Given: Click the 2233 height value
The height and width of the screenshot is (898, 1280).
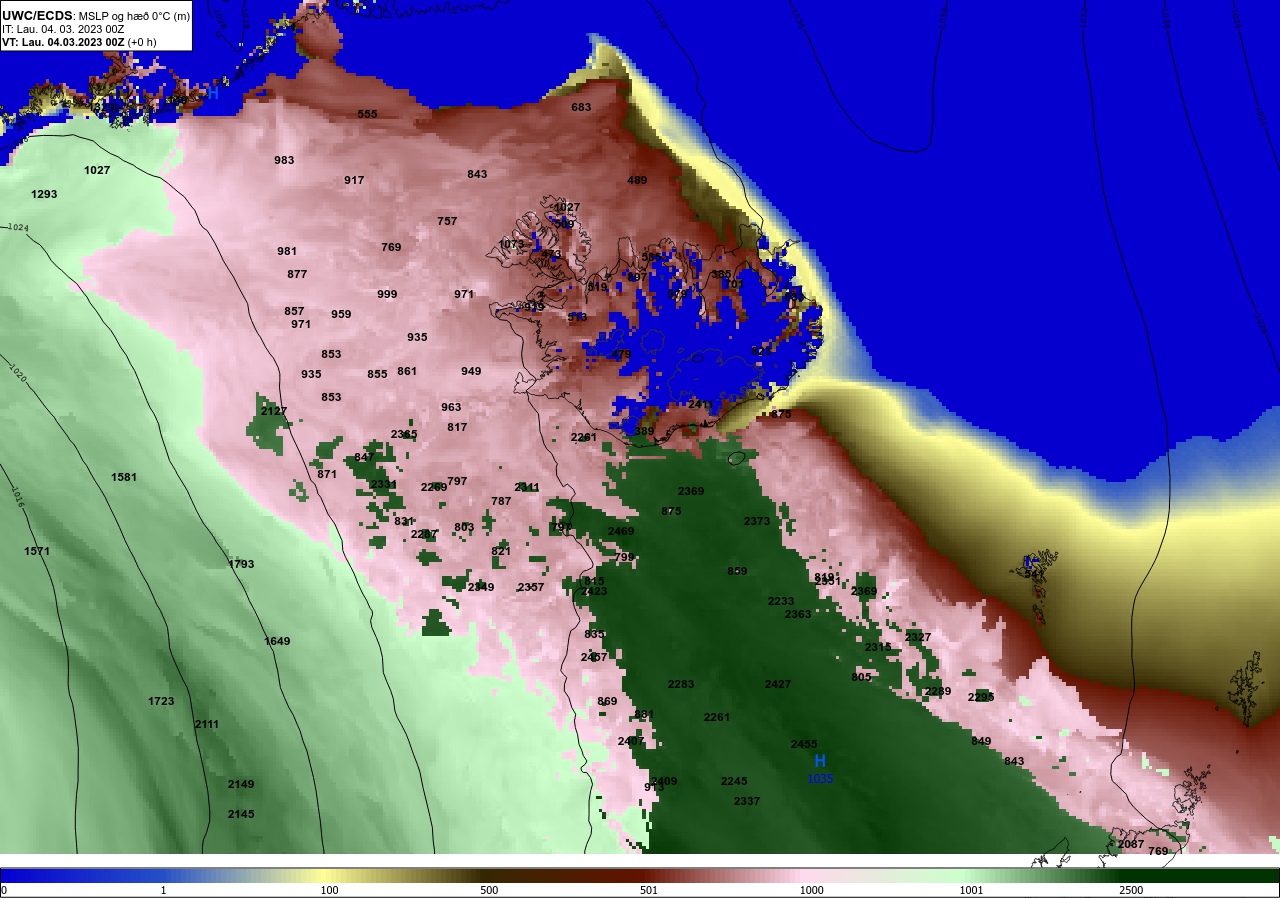Looking at the screenshot, I should (x=781, y=601).
